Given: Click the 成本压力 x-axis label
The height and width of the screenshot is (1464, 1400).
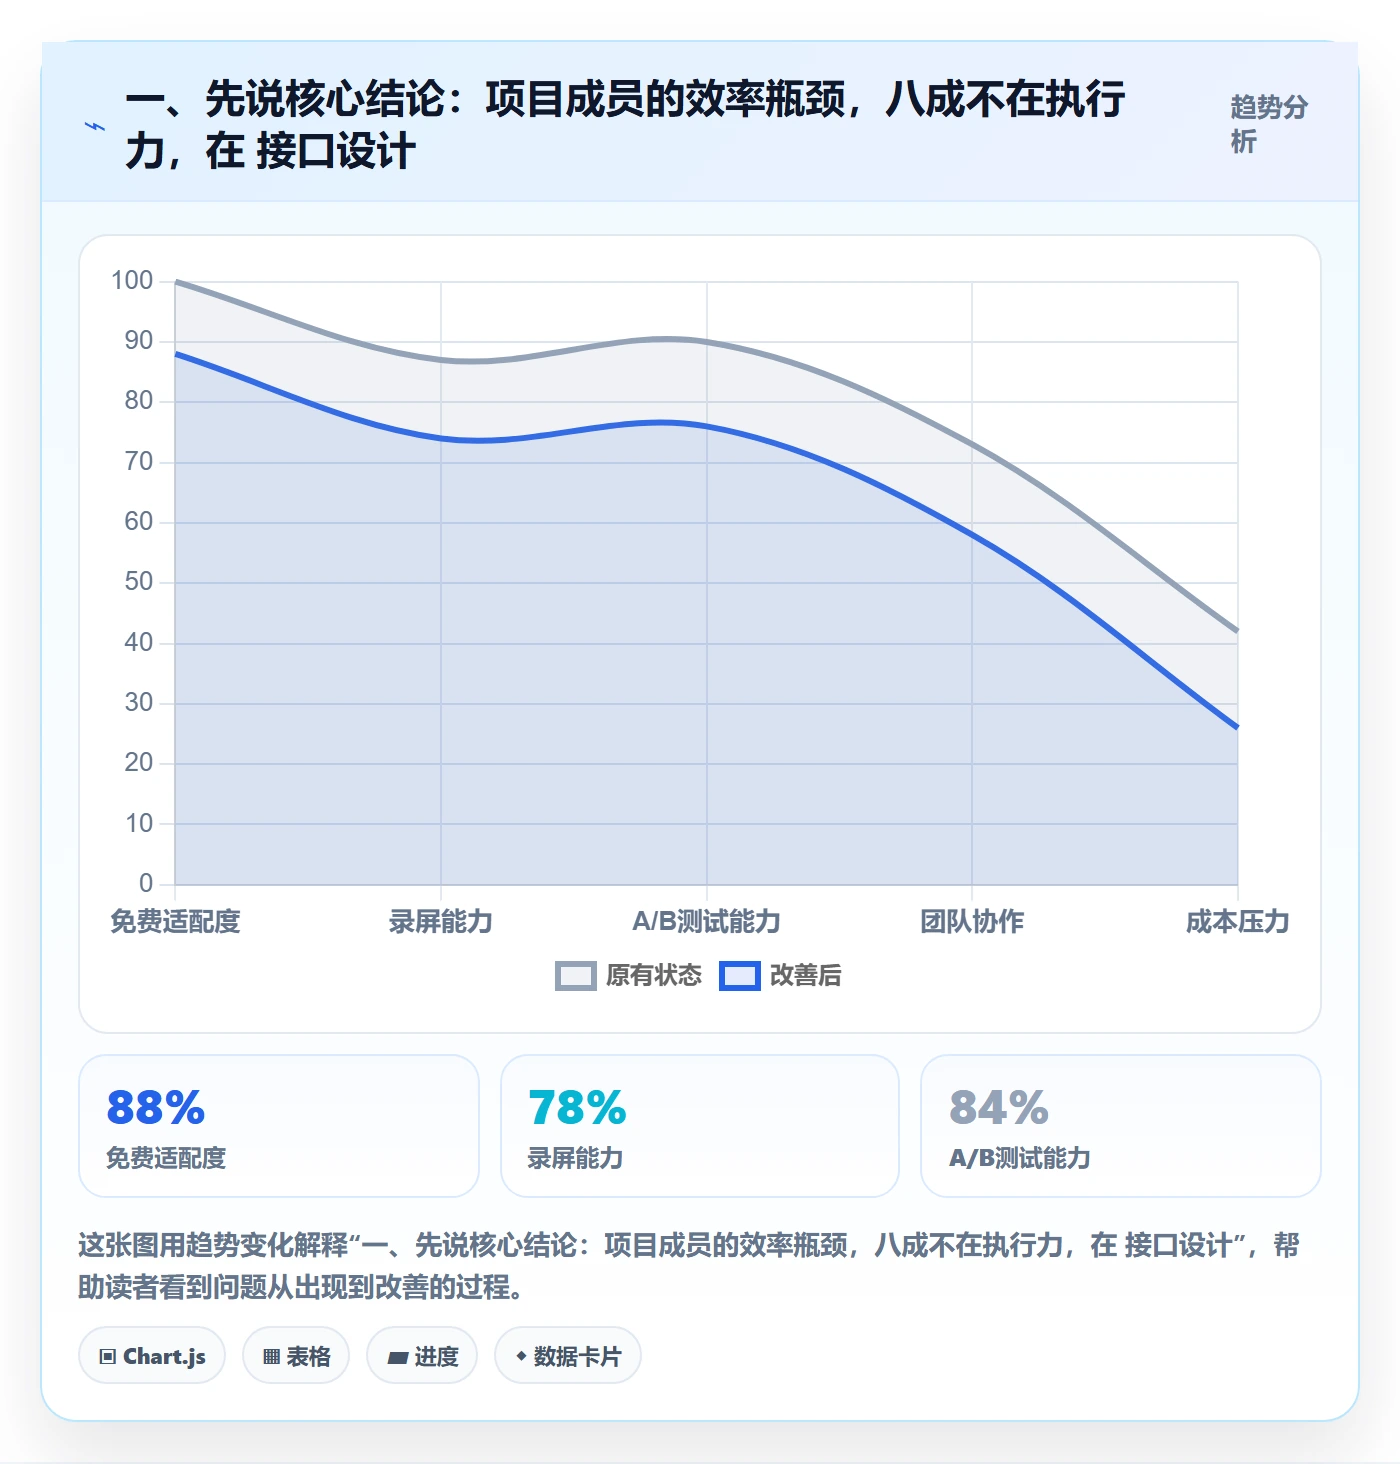Looking at the screenshot, I should click(1238, 921).
